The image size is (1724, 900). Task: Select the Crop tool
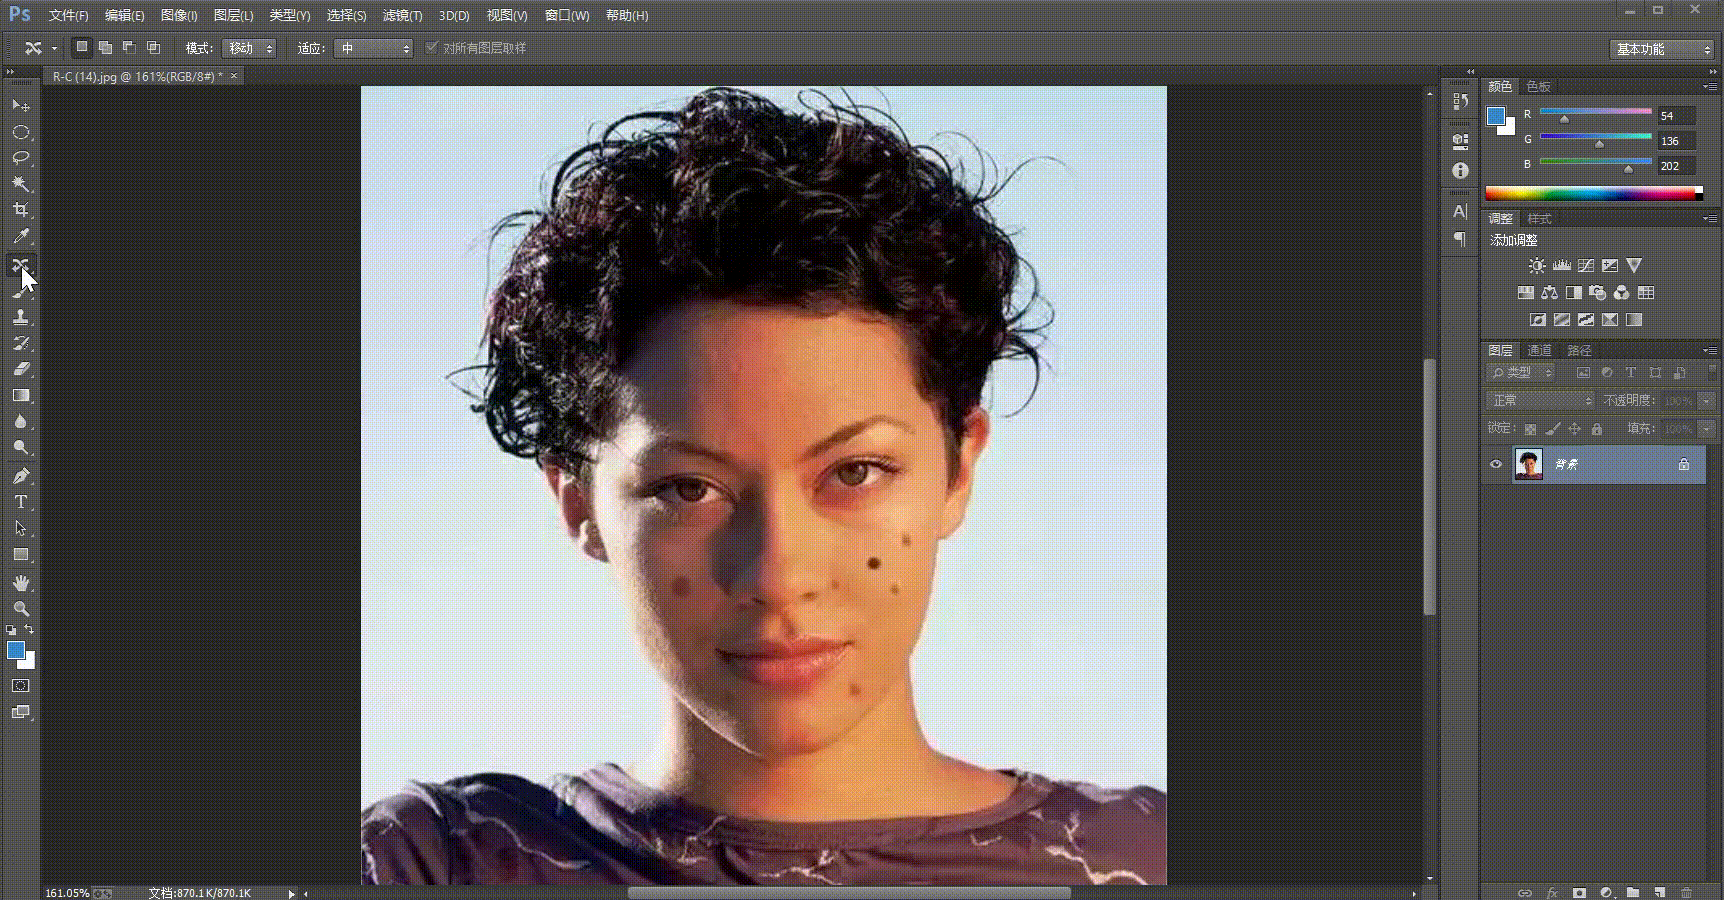(x=20, y=210)
